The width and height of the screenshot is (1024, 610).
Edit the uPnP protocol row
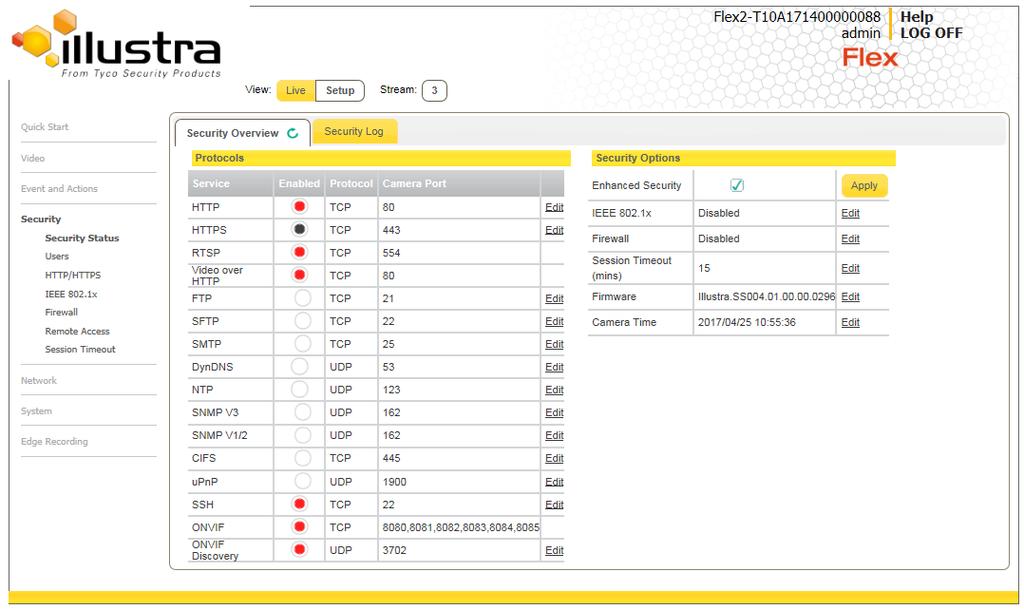point(554,482)
